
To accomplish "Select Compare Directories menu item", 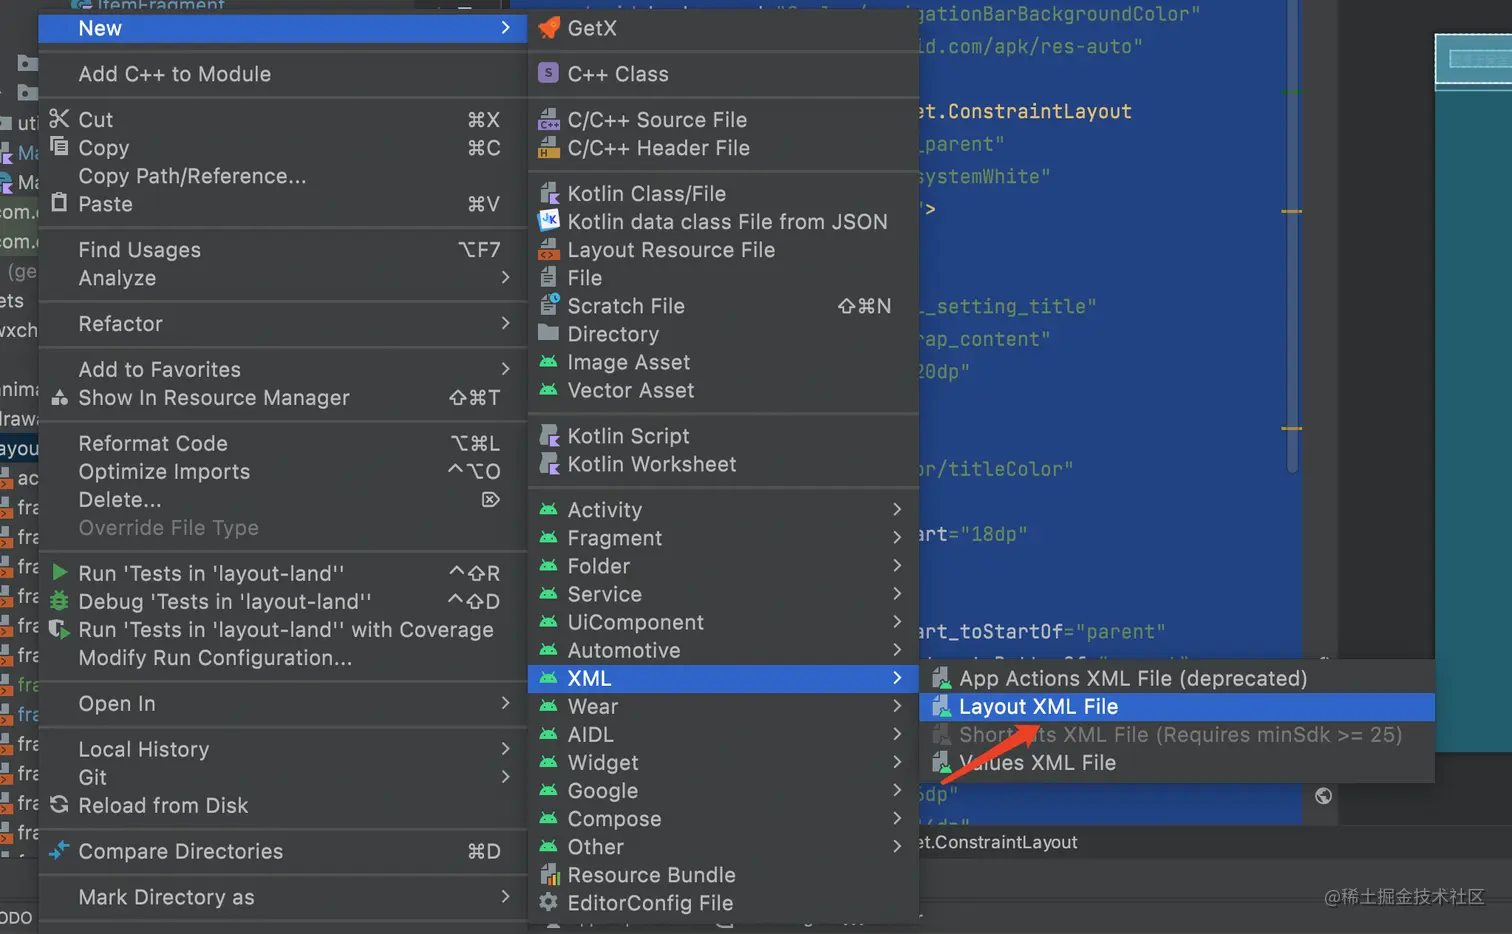I will [x=181, y=851].
